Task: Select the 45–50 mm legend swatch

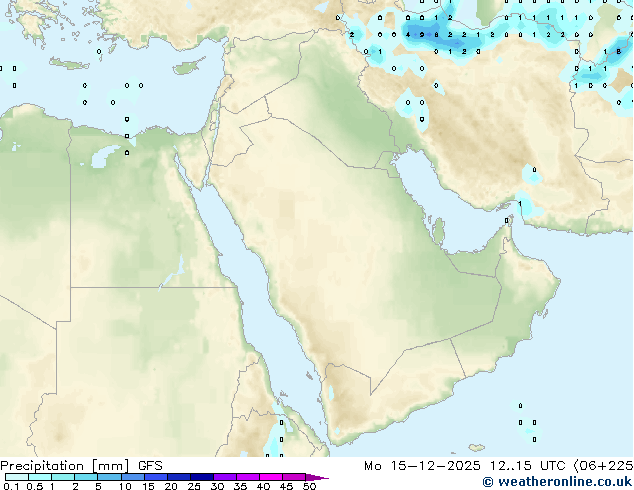Action: [294, 477]
